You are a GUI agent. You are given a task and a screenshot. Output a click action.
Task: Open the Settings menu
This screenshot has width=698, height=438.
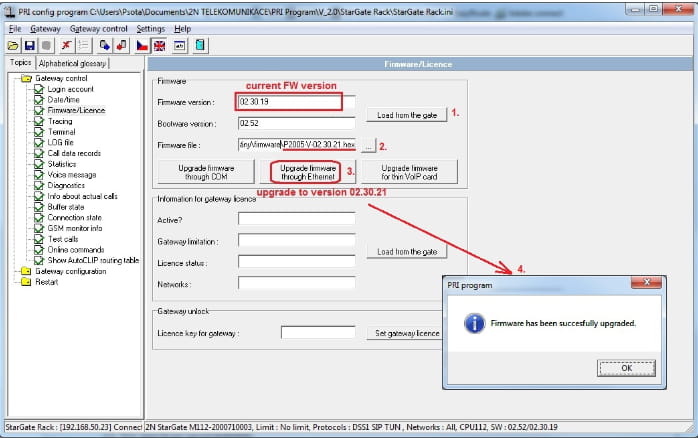click(x=150, y=29)
